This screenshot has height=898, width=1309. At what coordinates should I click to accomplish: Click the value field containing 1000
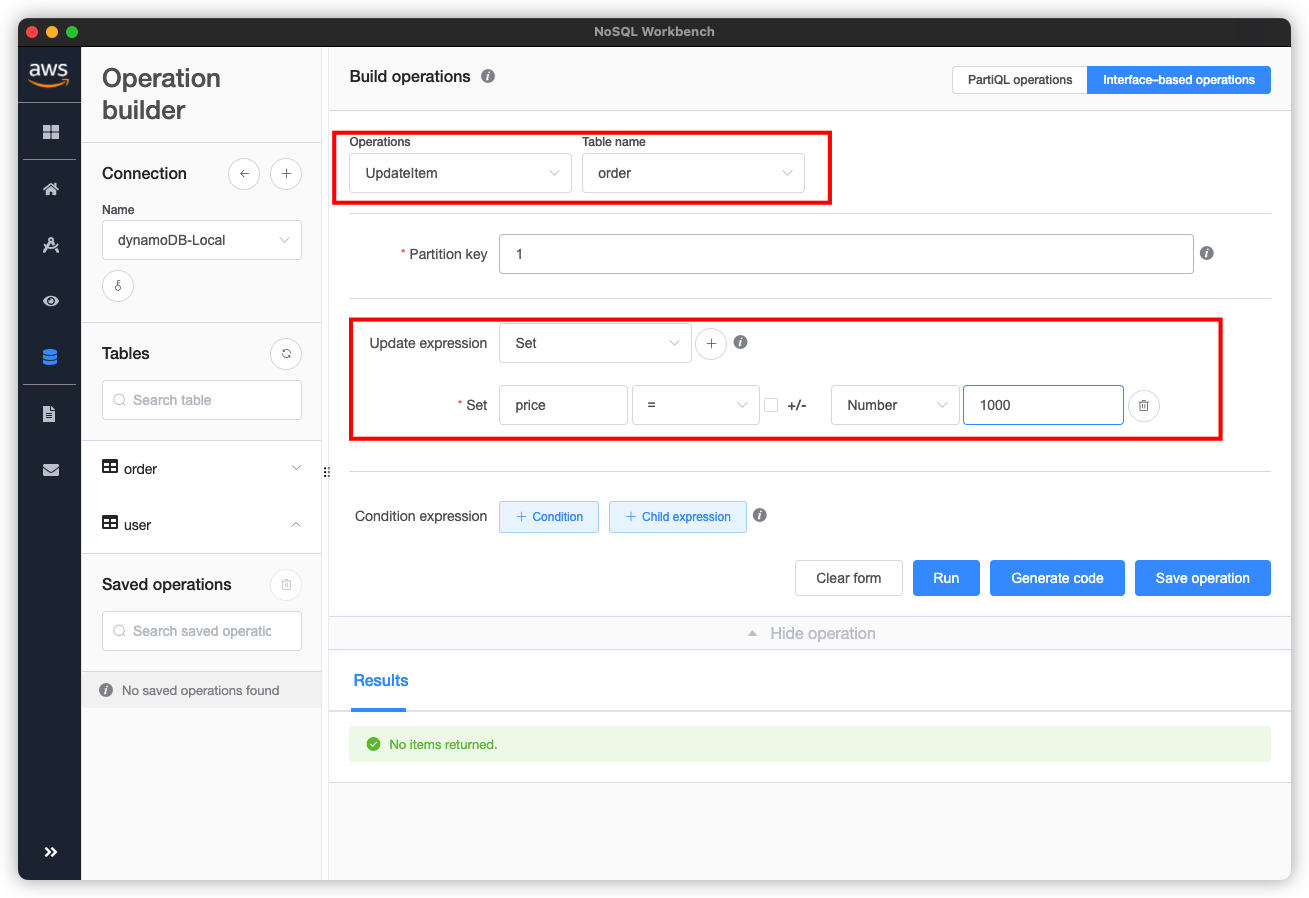tap(1043, 405)
